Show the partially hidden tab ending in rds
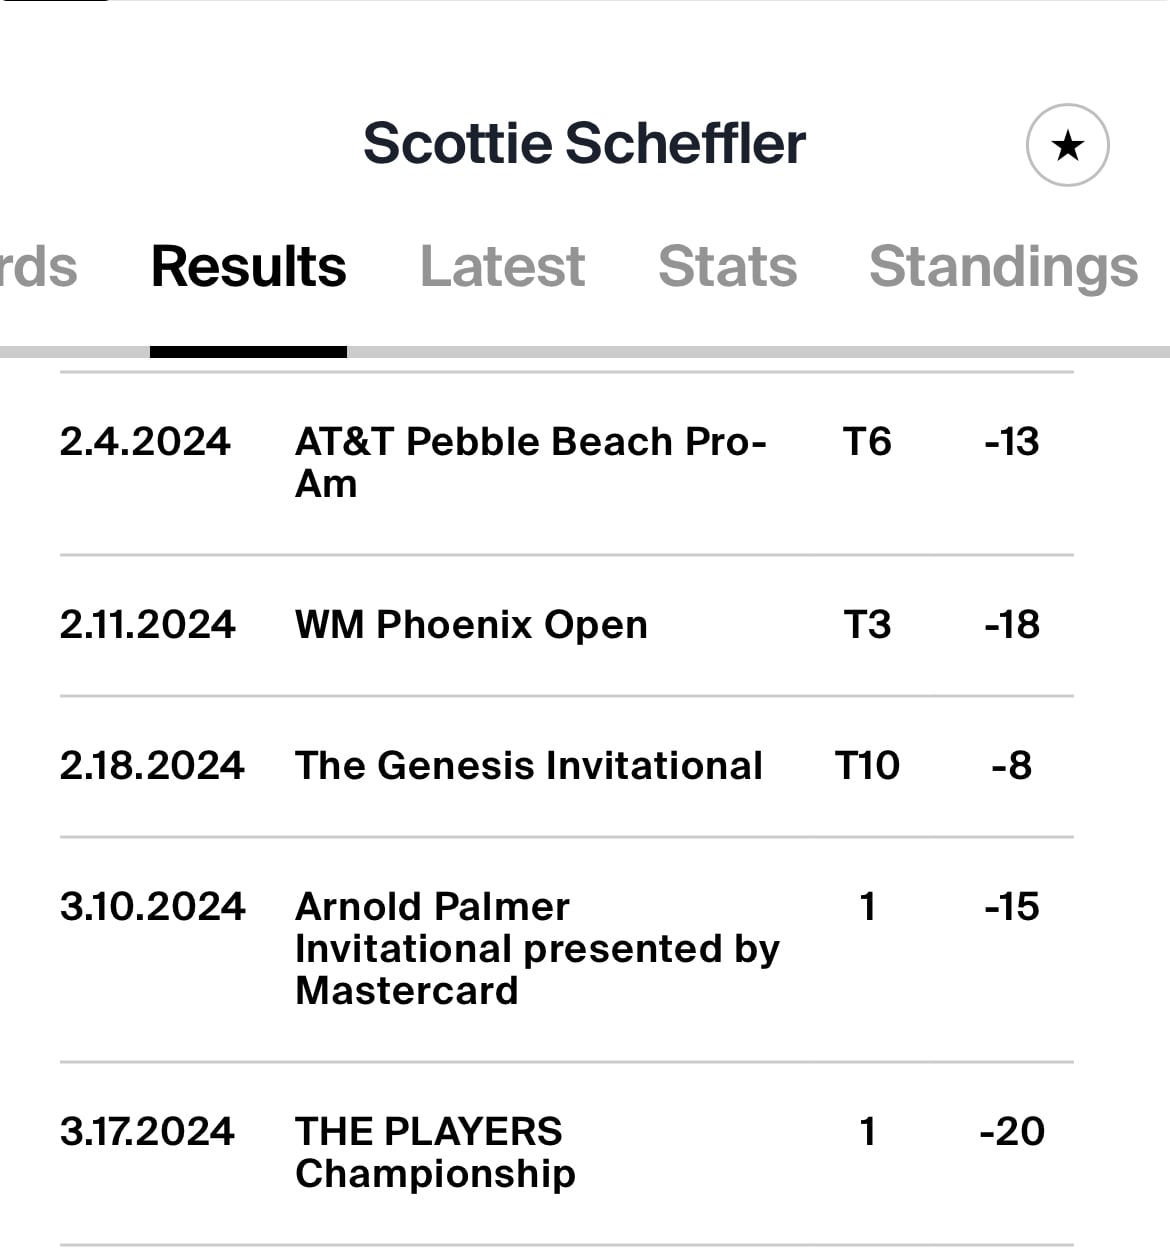This screenshot has width=1170, height=1252. tap(38, 267)
